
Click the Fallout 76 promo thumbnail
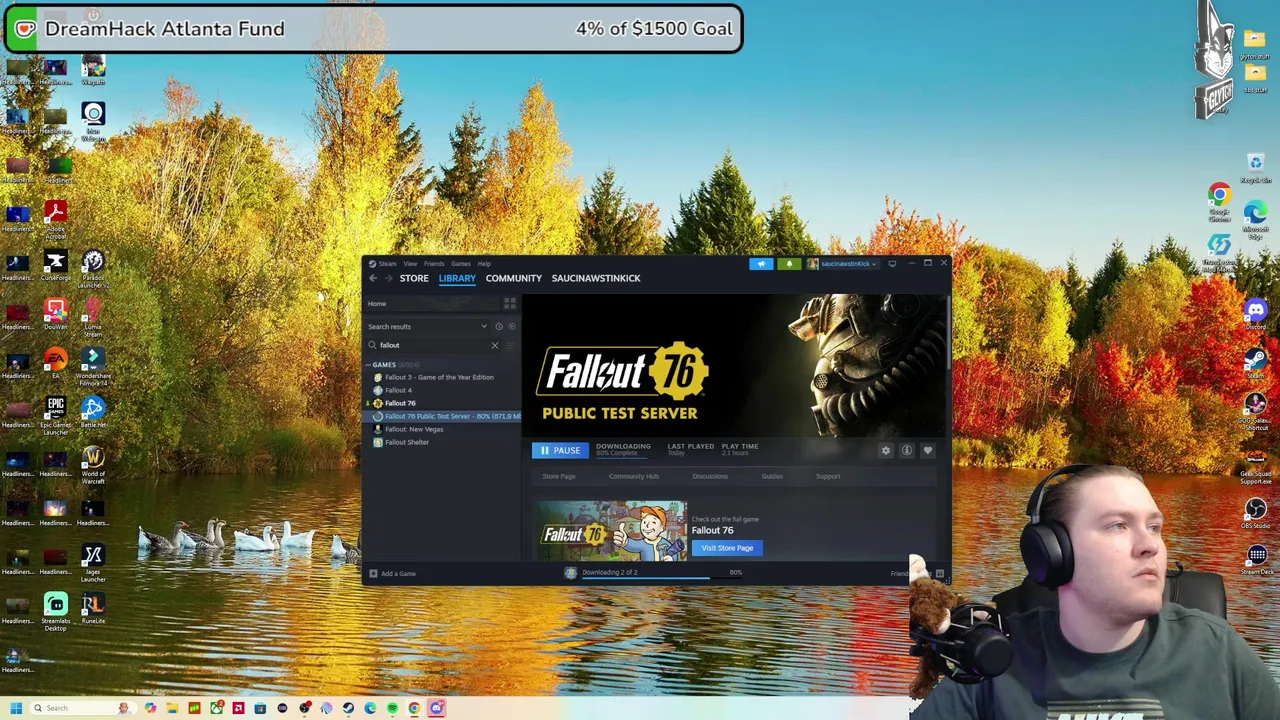612,532
